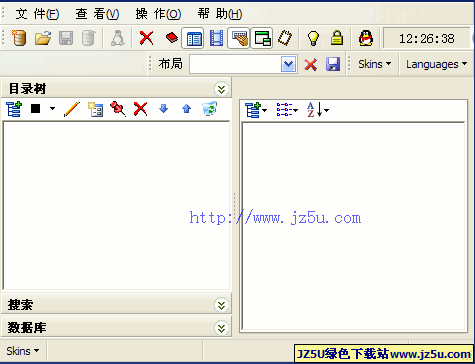Click the pencil edit icon
This screenshot has width=475, height=364.
click(72, 109)
